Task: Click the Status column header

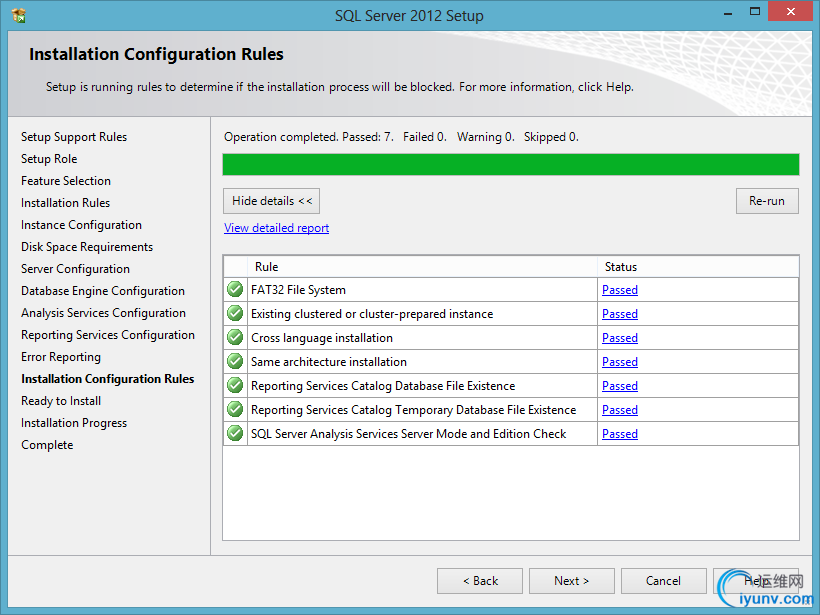Action: (x=698, y=267)
